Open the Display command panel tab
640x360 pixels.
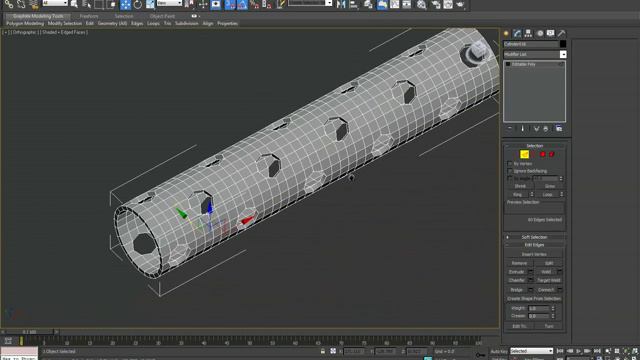551,33
